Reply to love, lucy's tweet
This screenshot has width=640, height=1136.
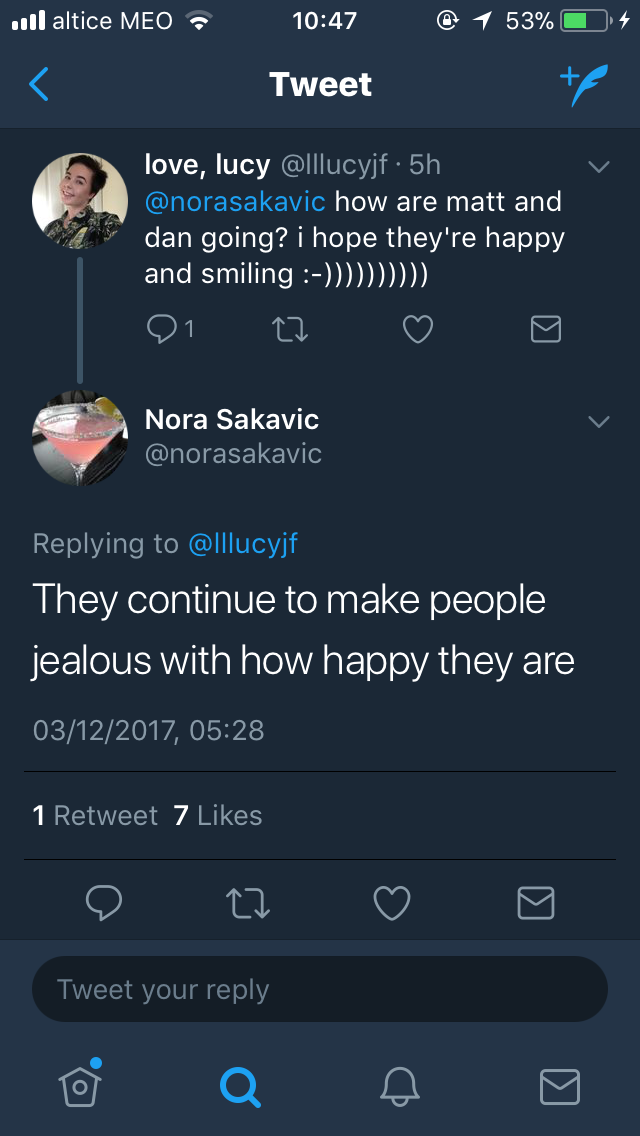(162, 328)
